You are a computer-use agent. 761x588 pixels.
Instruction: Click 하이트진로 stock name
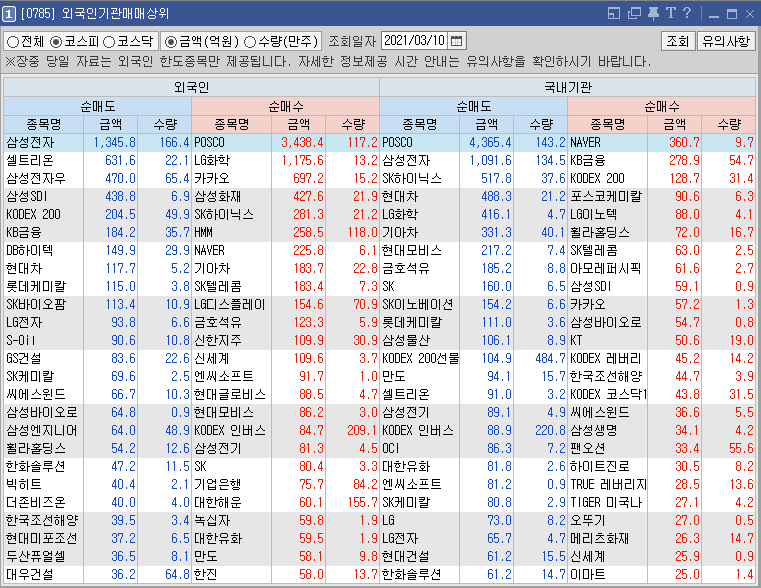tap(600, 466)
